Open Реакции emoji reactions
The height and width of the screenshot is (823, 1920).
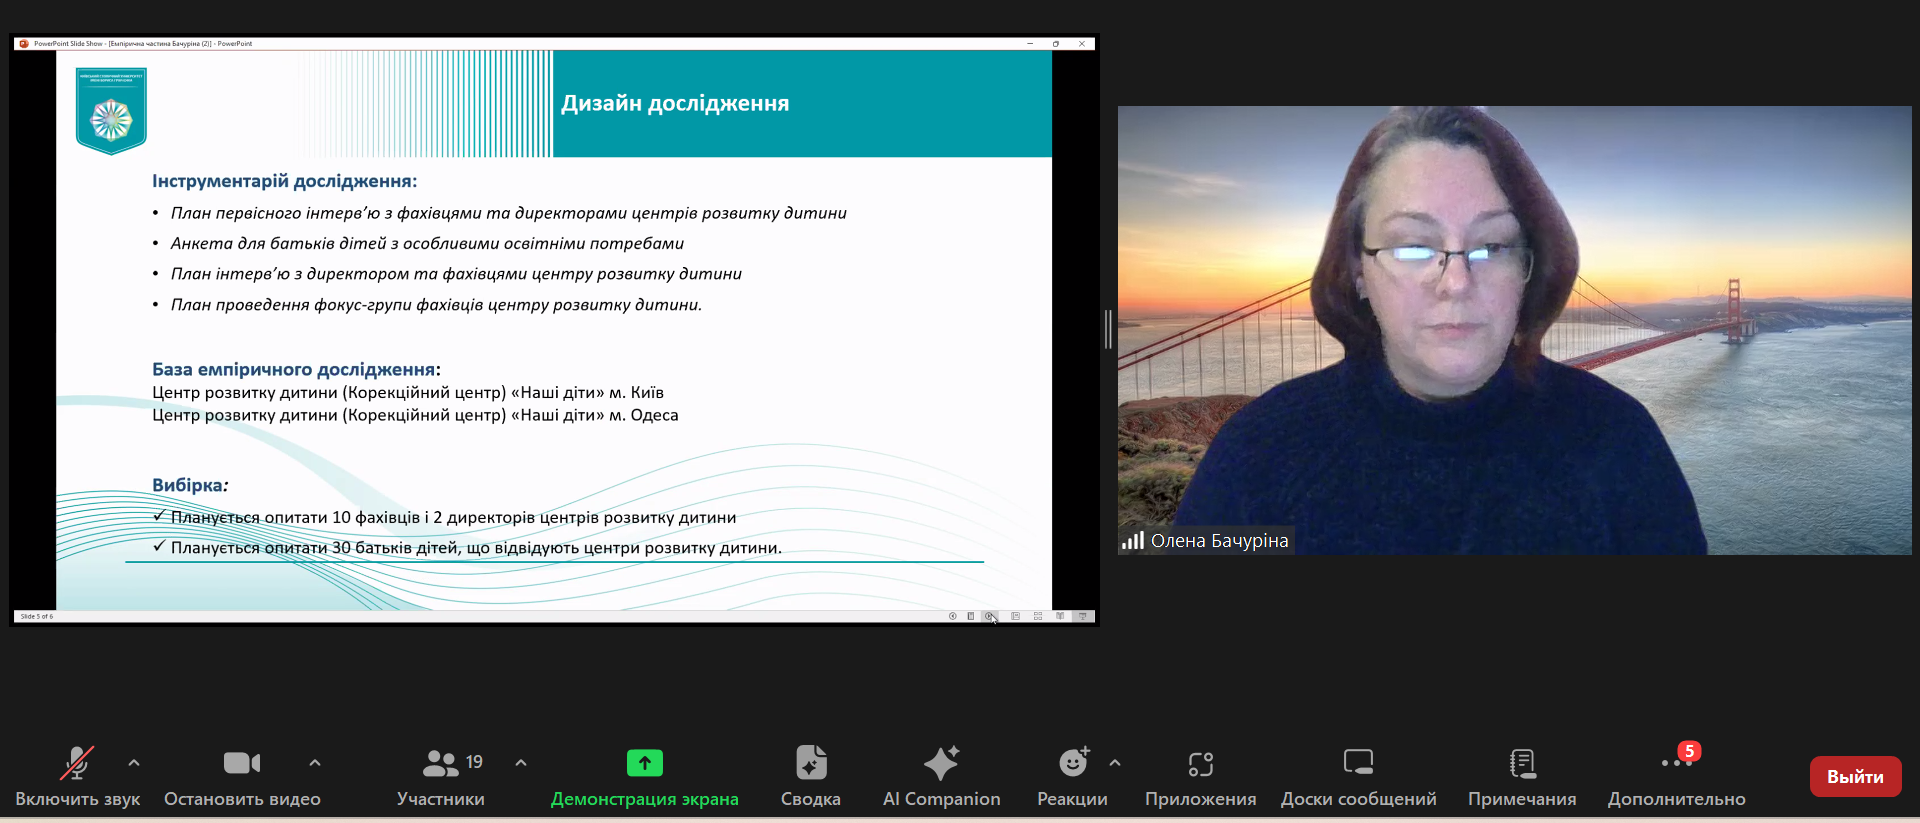coord(1072,775)
